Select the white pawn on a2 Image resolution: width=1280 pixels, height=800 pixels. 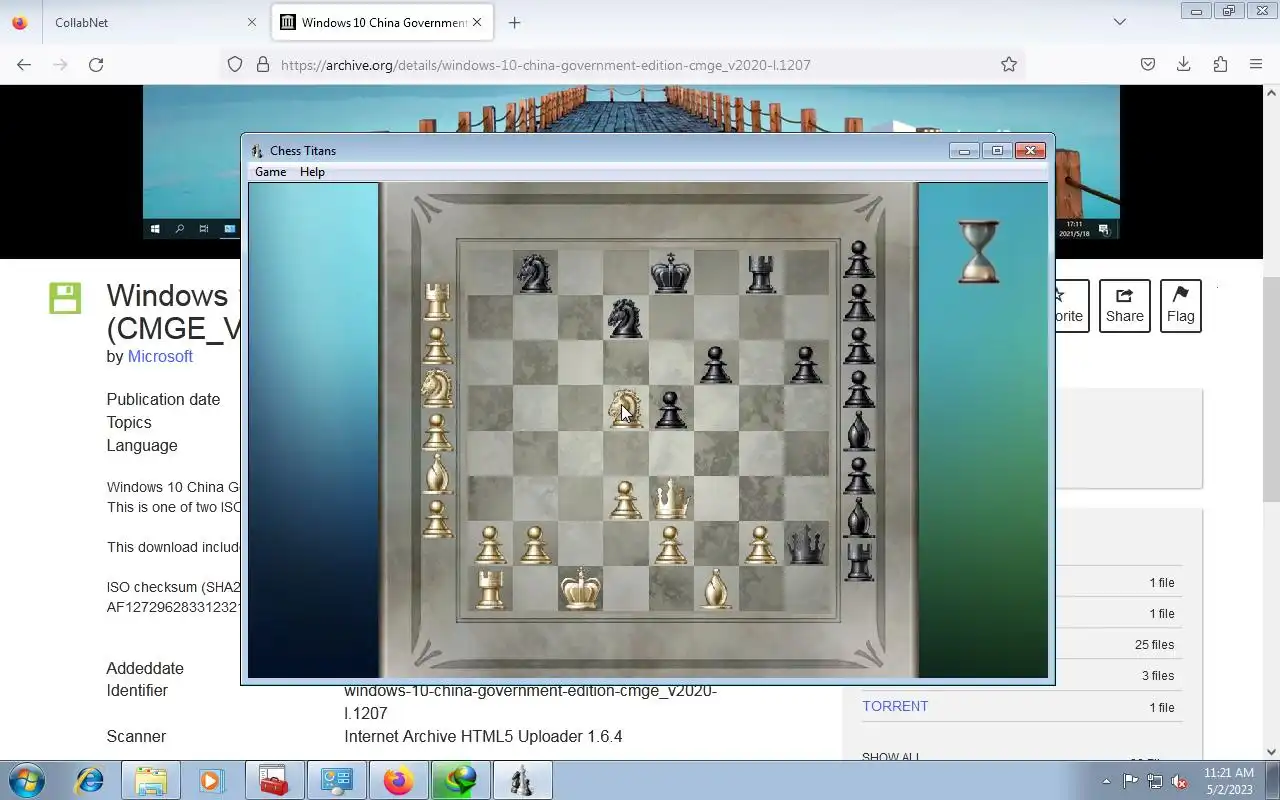click(489, 545)
